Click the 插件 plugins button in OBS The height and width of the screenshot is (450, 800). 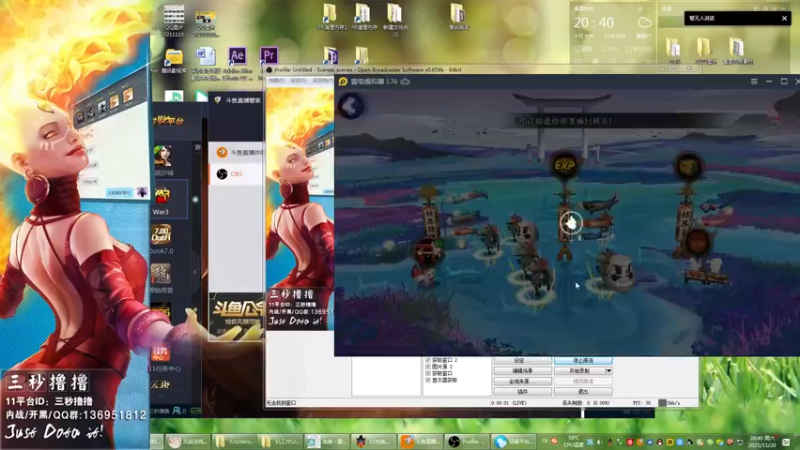(x=522, y=392)
